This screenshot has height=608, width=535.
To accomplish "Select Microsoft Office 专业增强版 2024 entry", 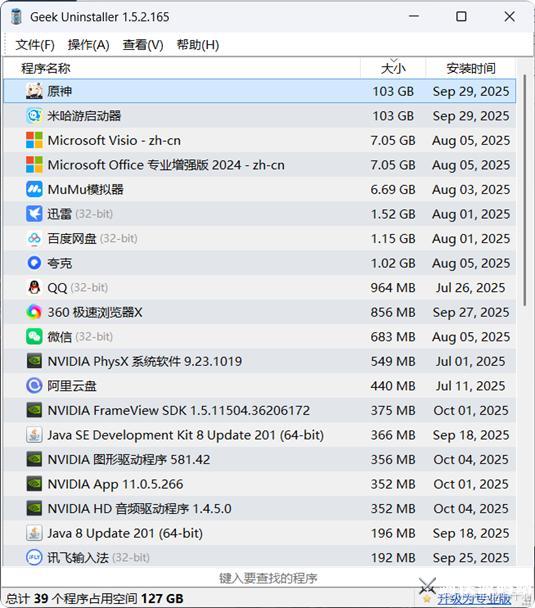I will coord(166,165).
